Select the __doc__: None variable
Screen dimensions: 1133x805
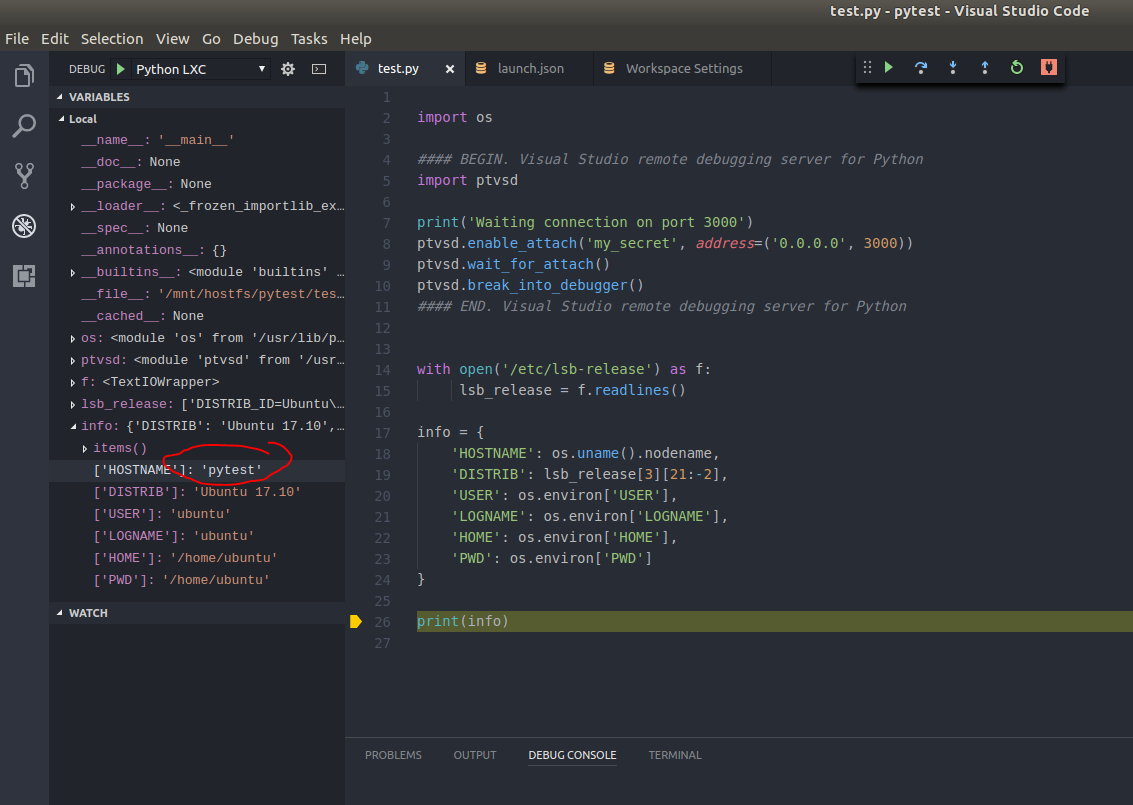pyautogui.click(x=197, y=162)
